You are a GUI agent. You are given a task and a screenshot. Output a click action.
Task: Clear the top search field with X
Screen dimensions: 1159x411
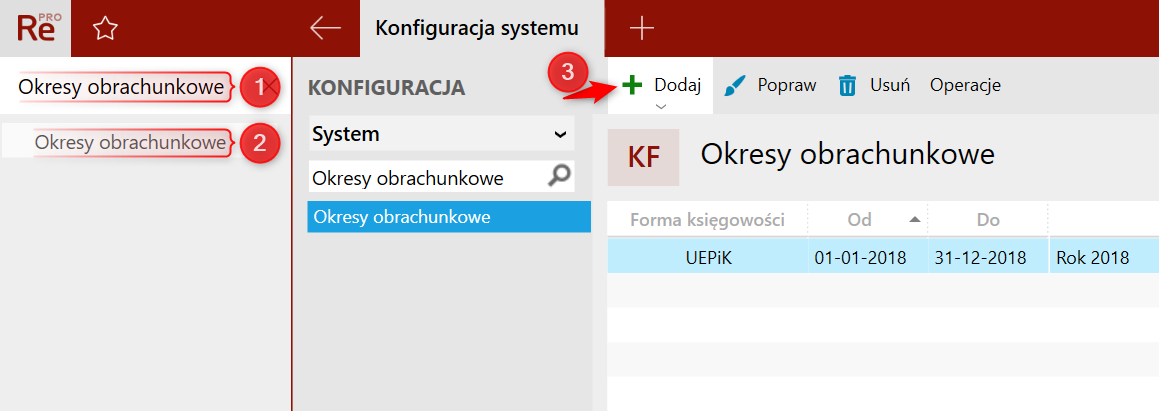pos(271,86)
